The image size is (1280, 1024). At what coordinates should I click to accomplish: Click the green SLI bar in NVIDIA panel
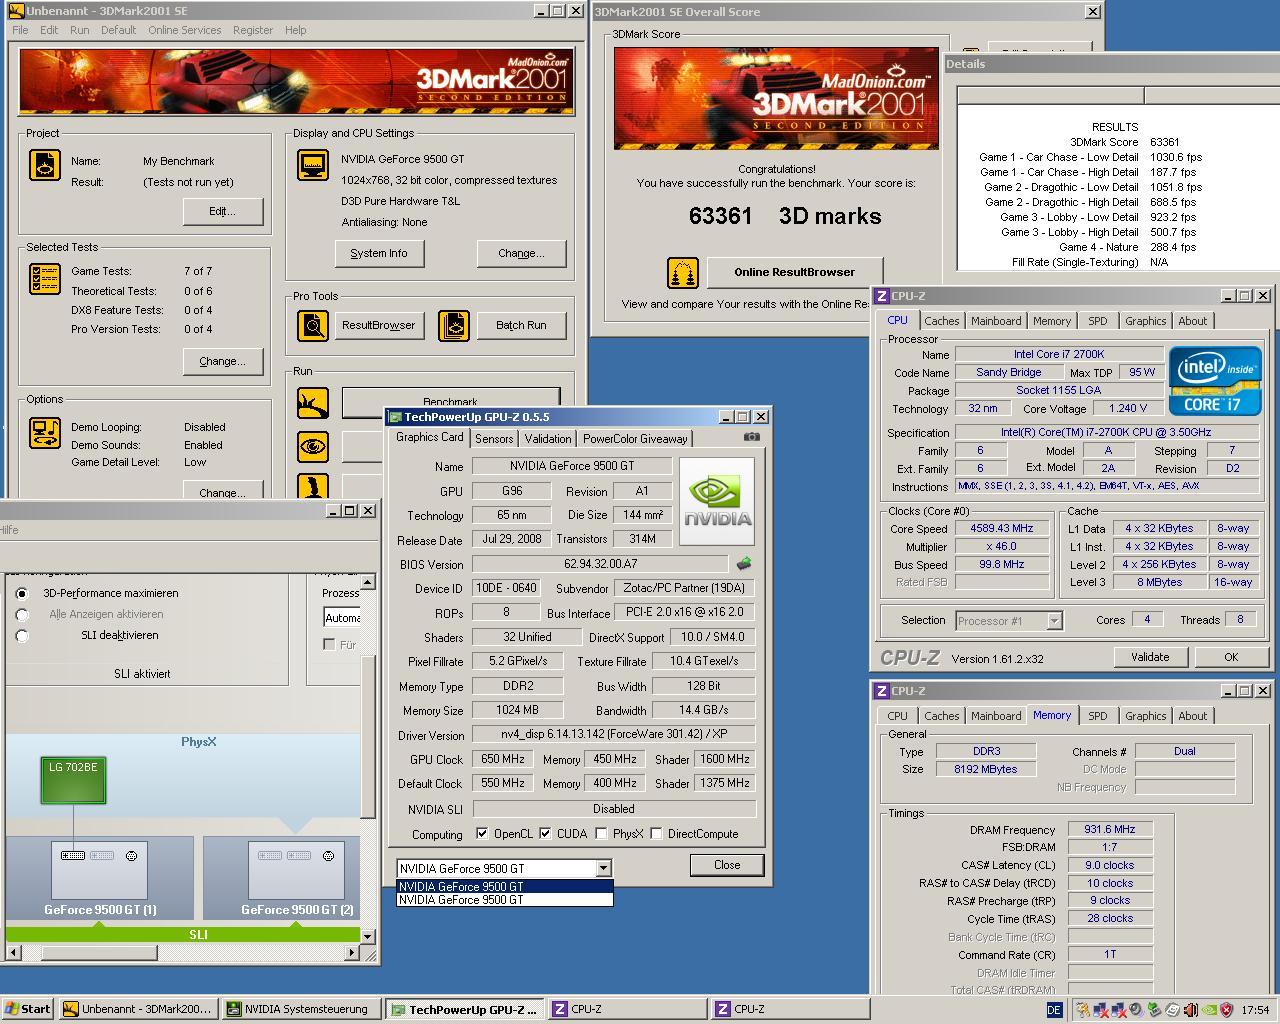(183, 934)
